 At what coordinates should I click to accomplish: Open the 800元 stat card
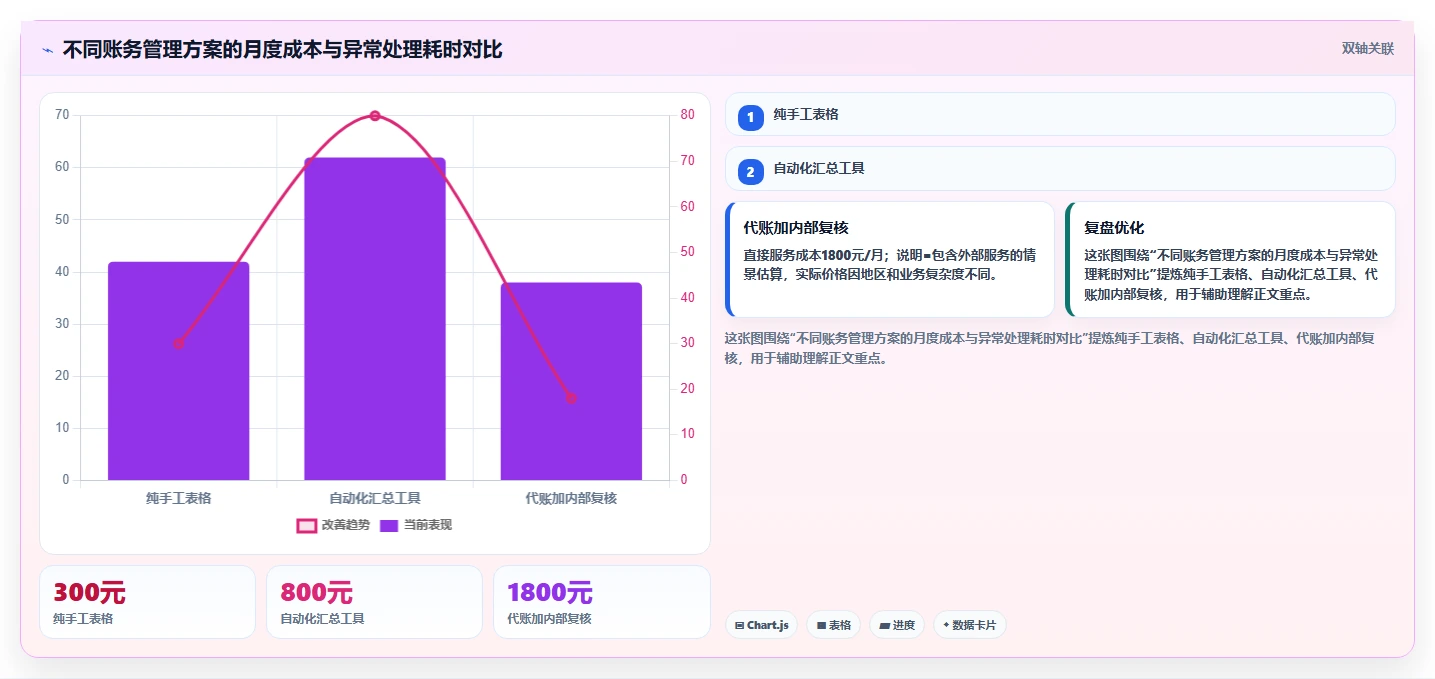[x=374, y=602]
